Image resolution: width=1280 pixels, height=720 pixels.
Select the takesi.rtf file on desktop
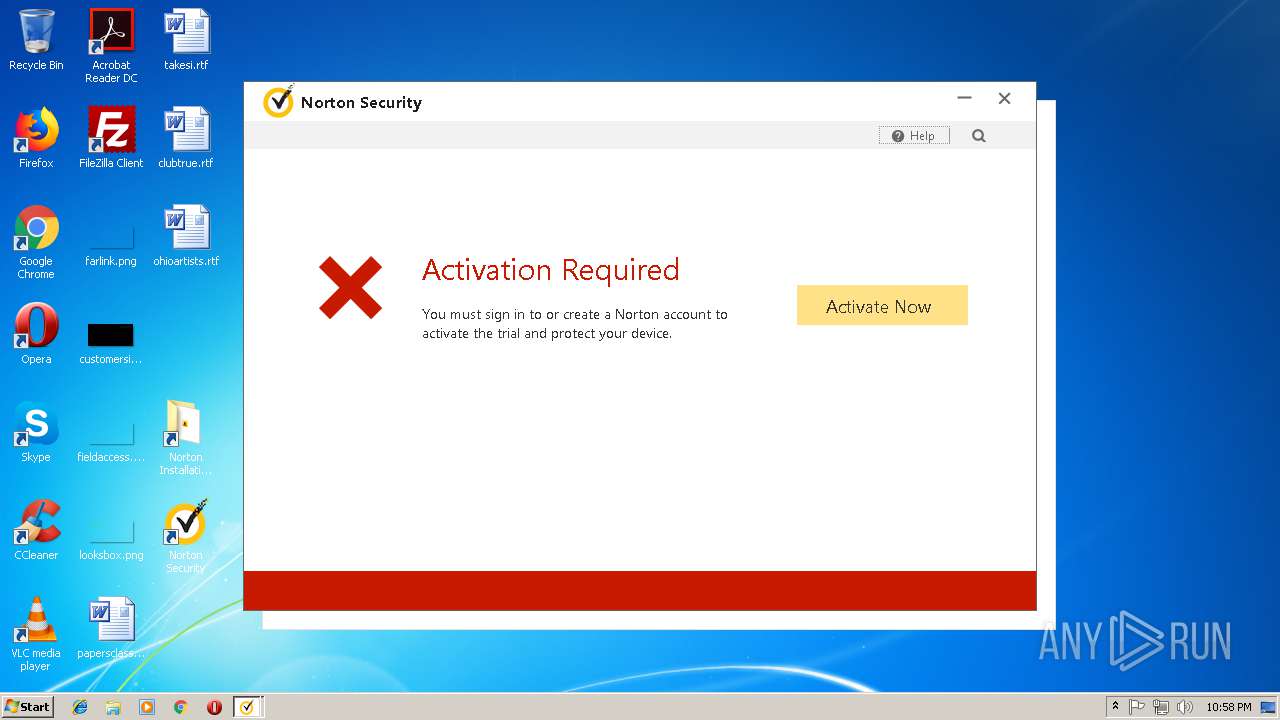coord(186,40)
